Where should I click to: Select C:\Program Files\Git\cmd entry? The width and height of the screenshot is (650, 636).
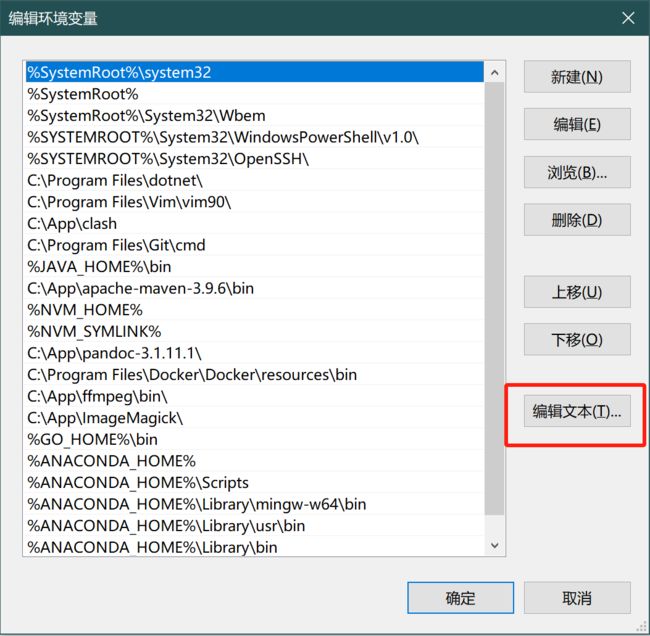click(x=254, y=245)
